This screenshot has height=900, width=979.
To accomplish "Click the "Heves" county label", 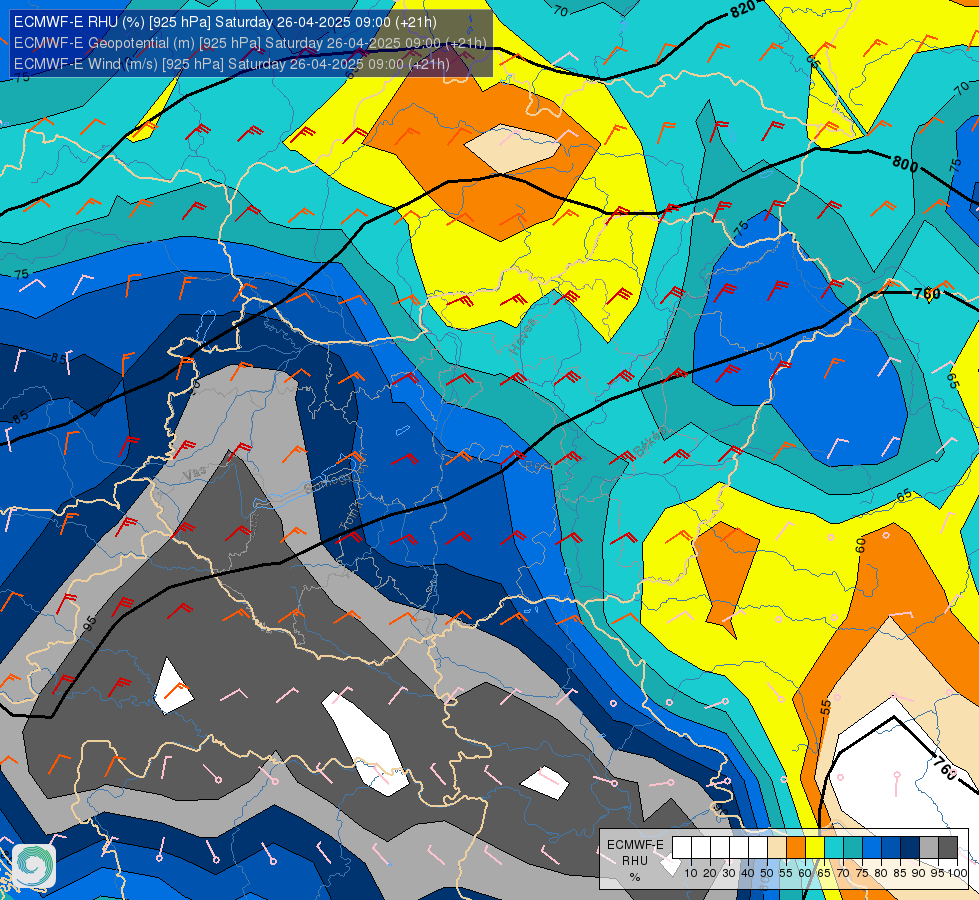I will click(x=523, y=336).
